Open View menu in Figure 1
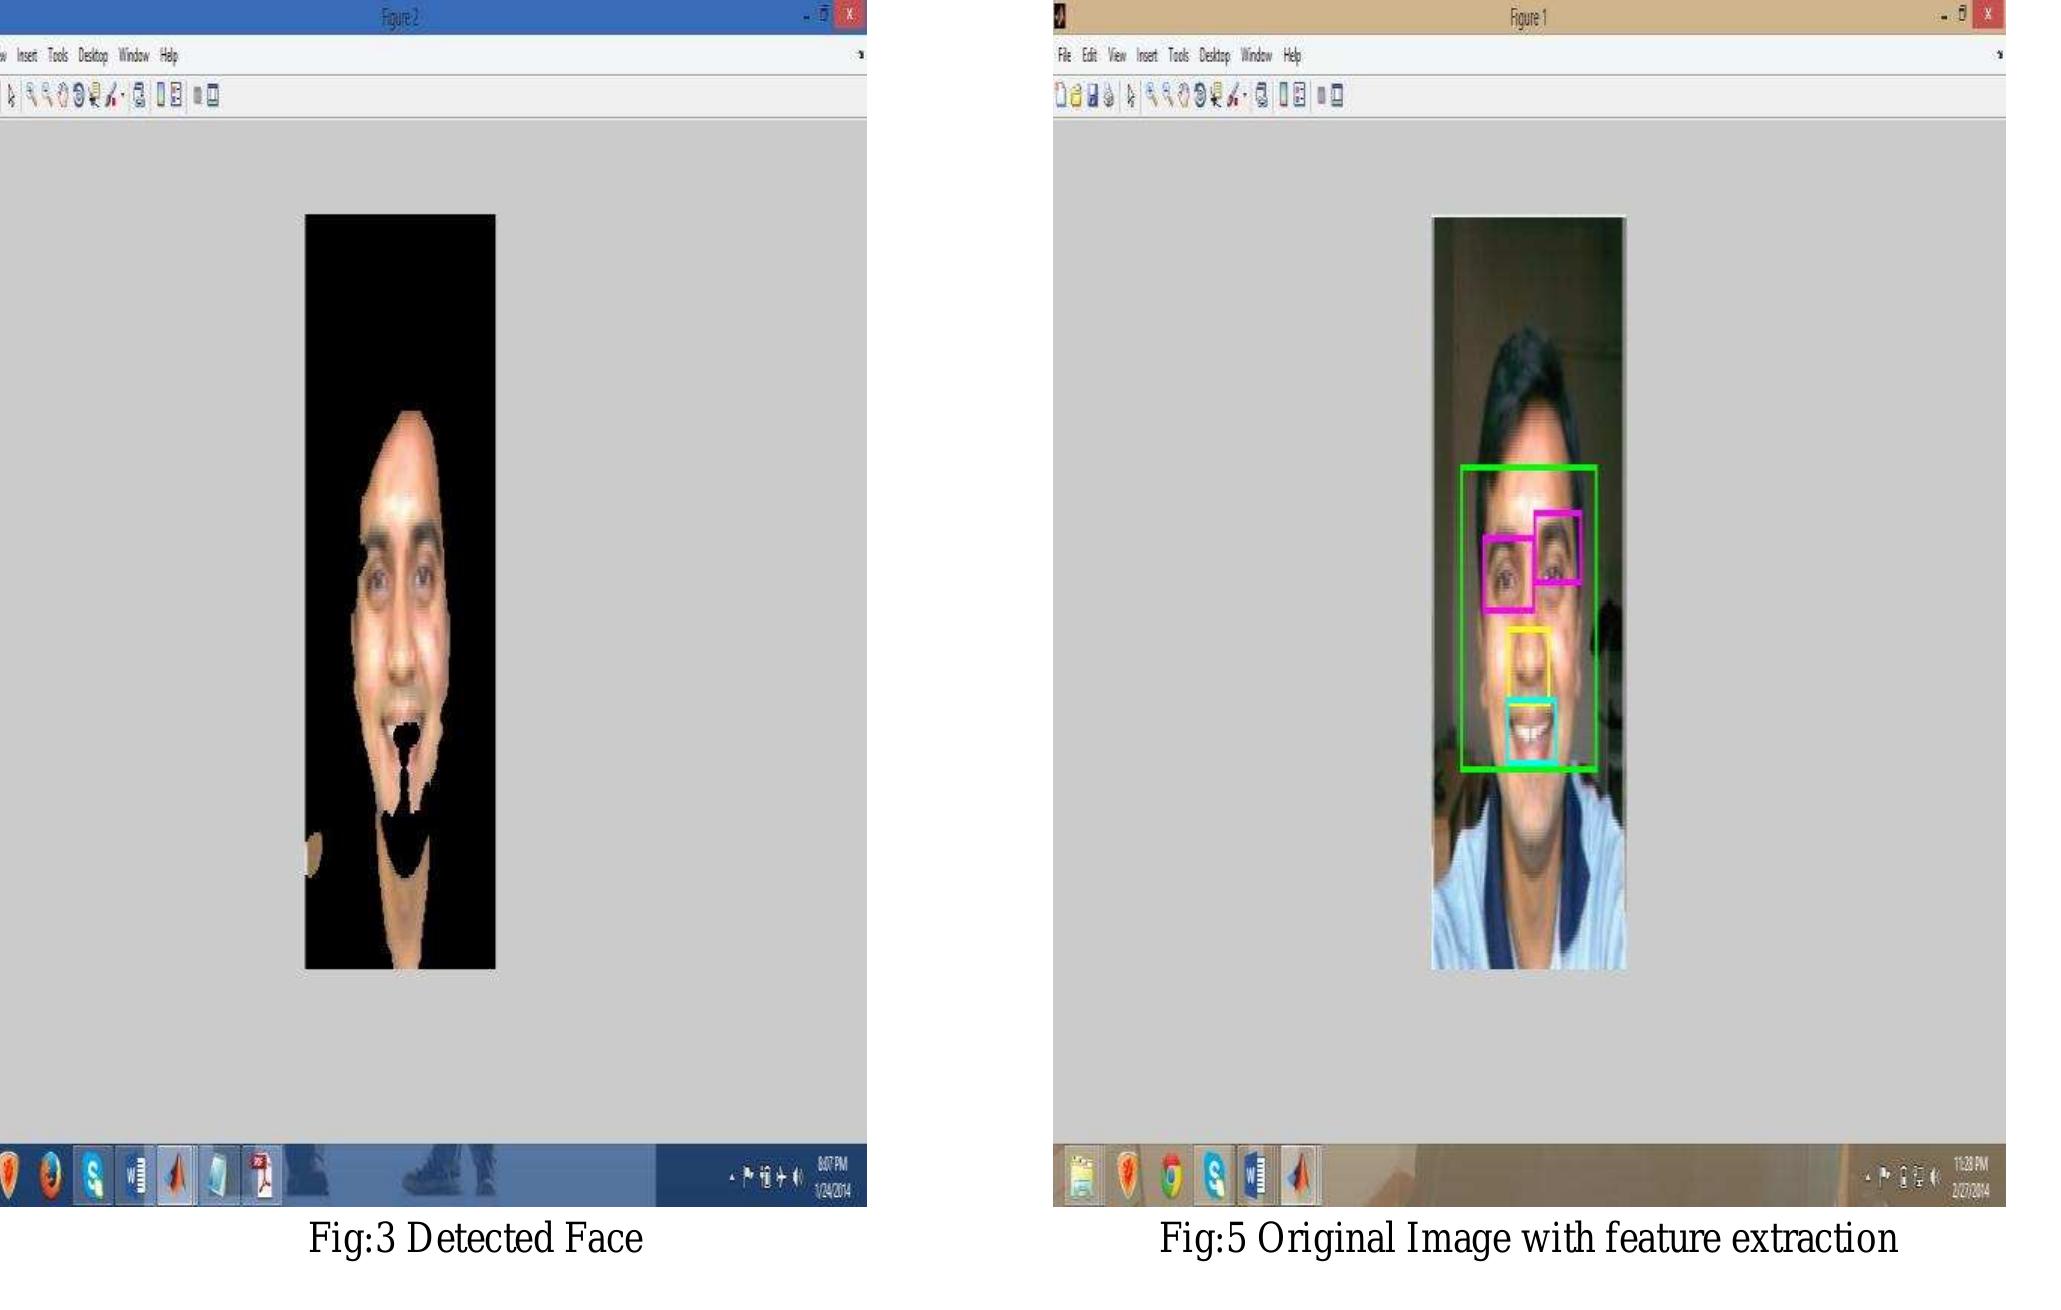 tap(1117, 55)
